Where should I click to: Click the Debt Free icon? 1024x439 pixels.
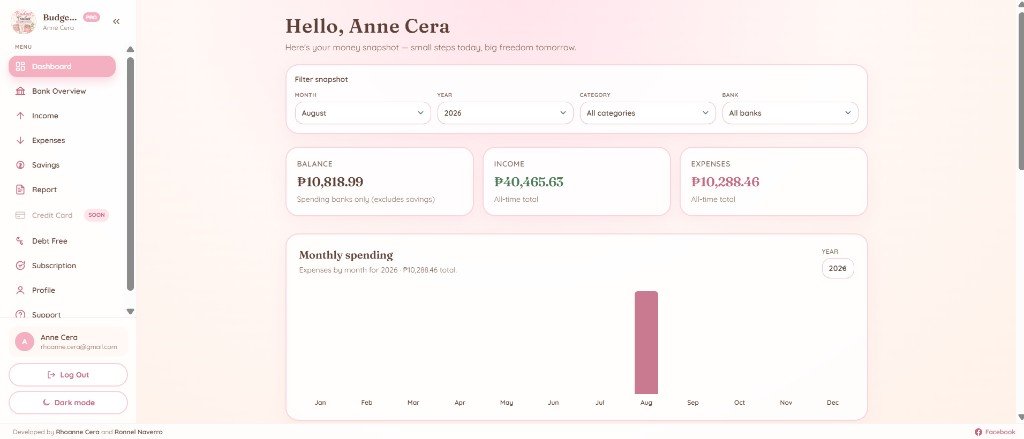click(20, 241)
